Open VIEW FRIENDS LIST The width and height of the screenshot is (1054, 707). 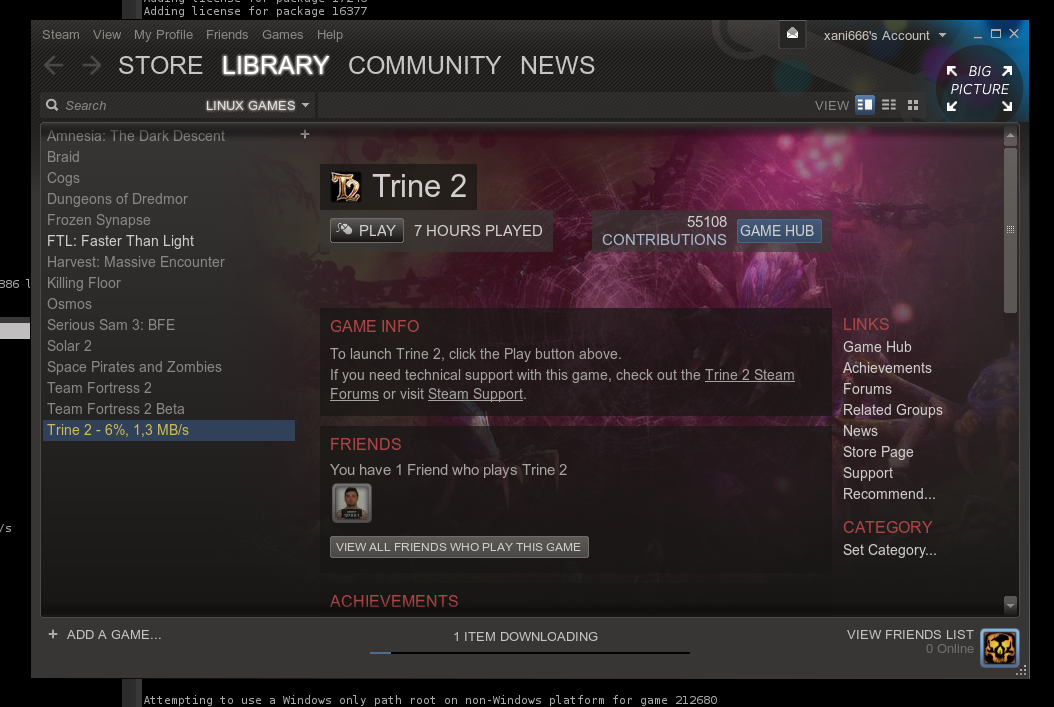pos(909,634)
